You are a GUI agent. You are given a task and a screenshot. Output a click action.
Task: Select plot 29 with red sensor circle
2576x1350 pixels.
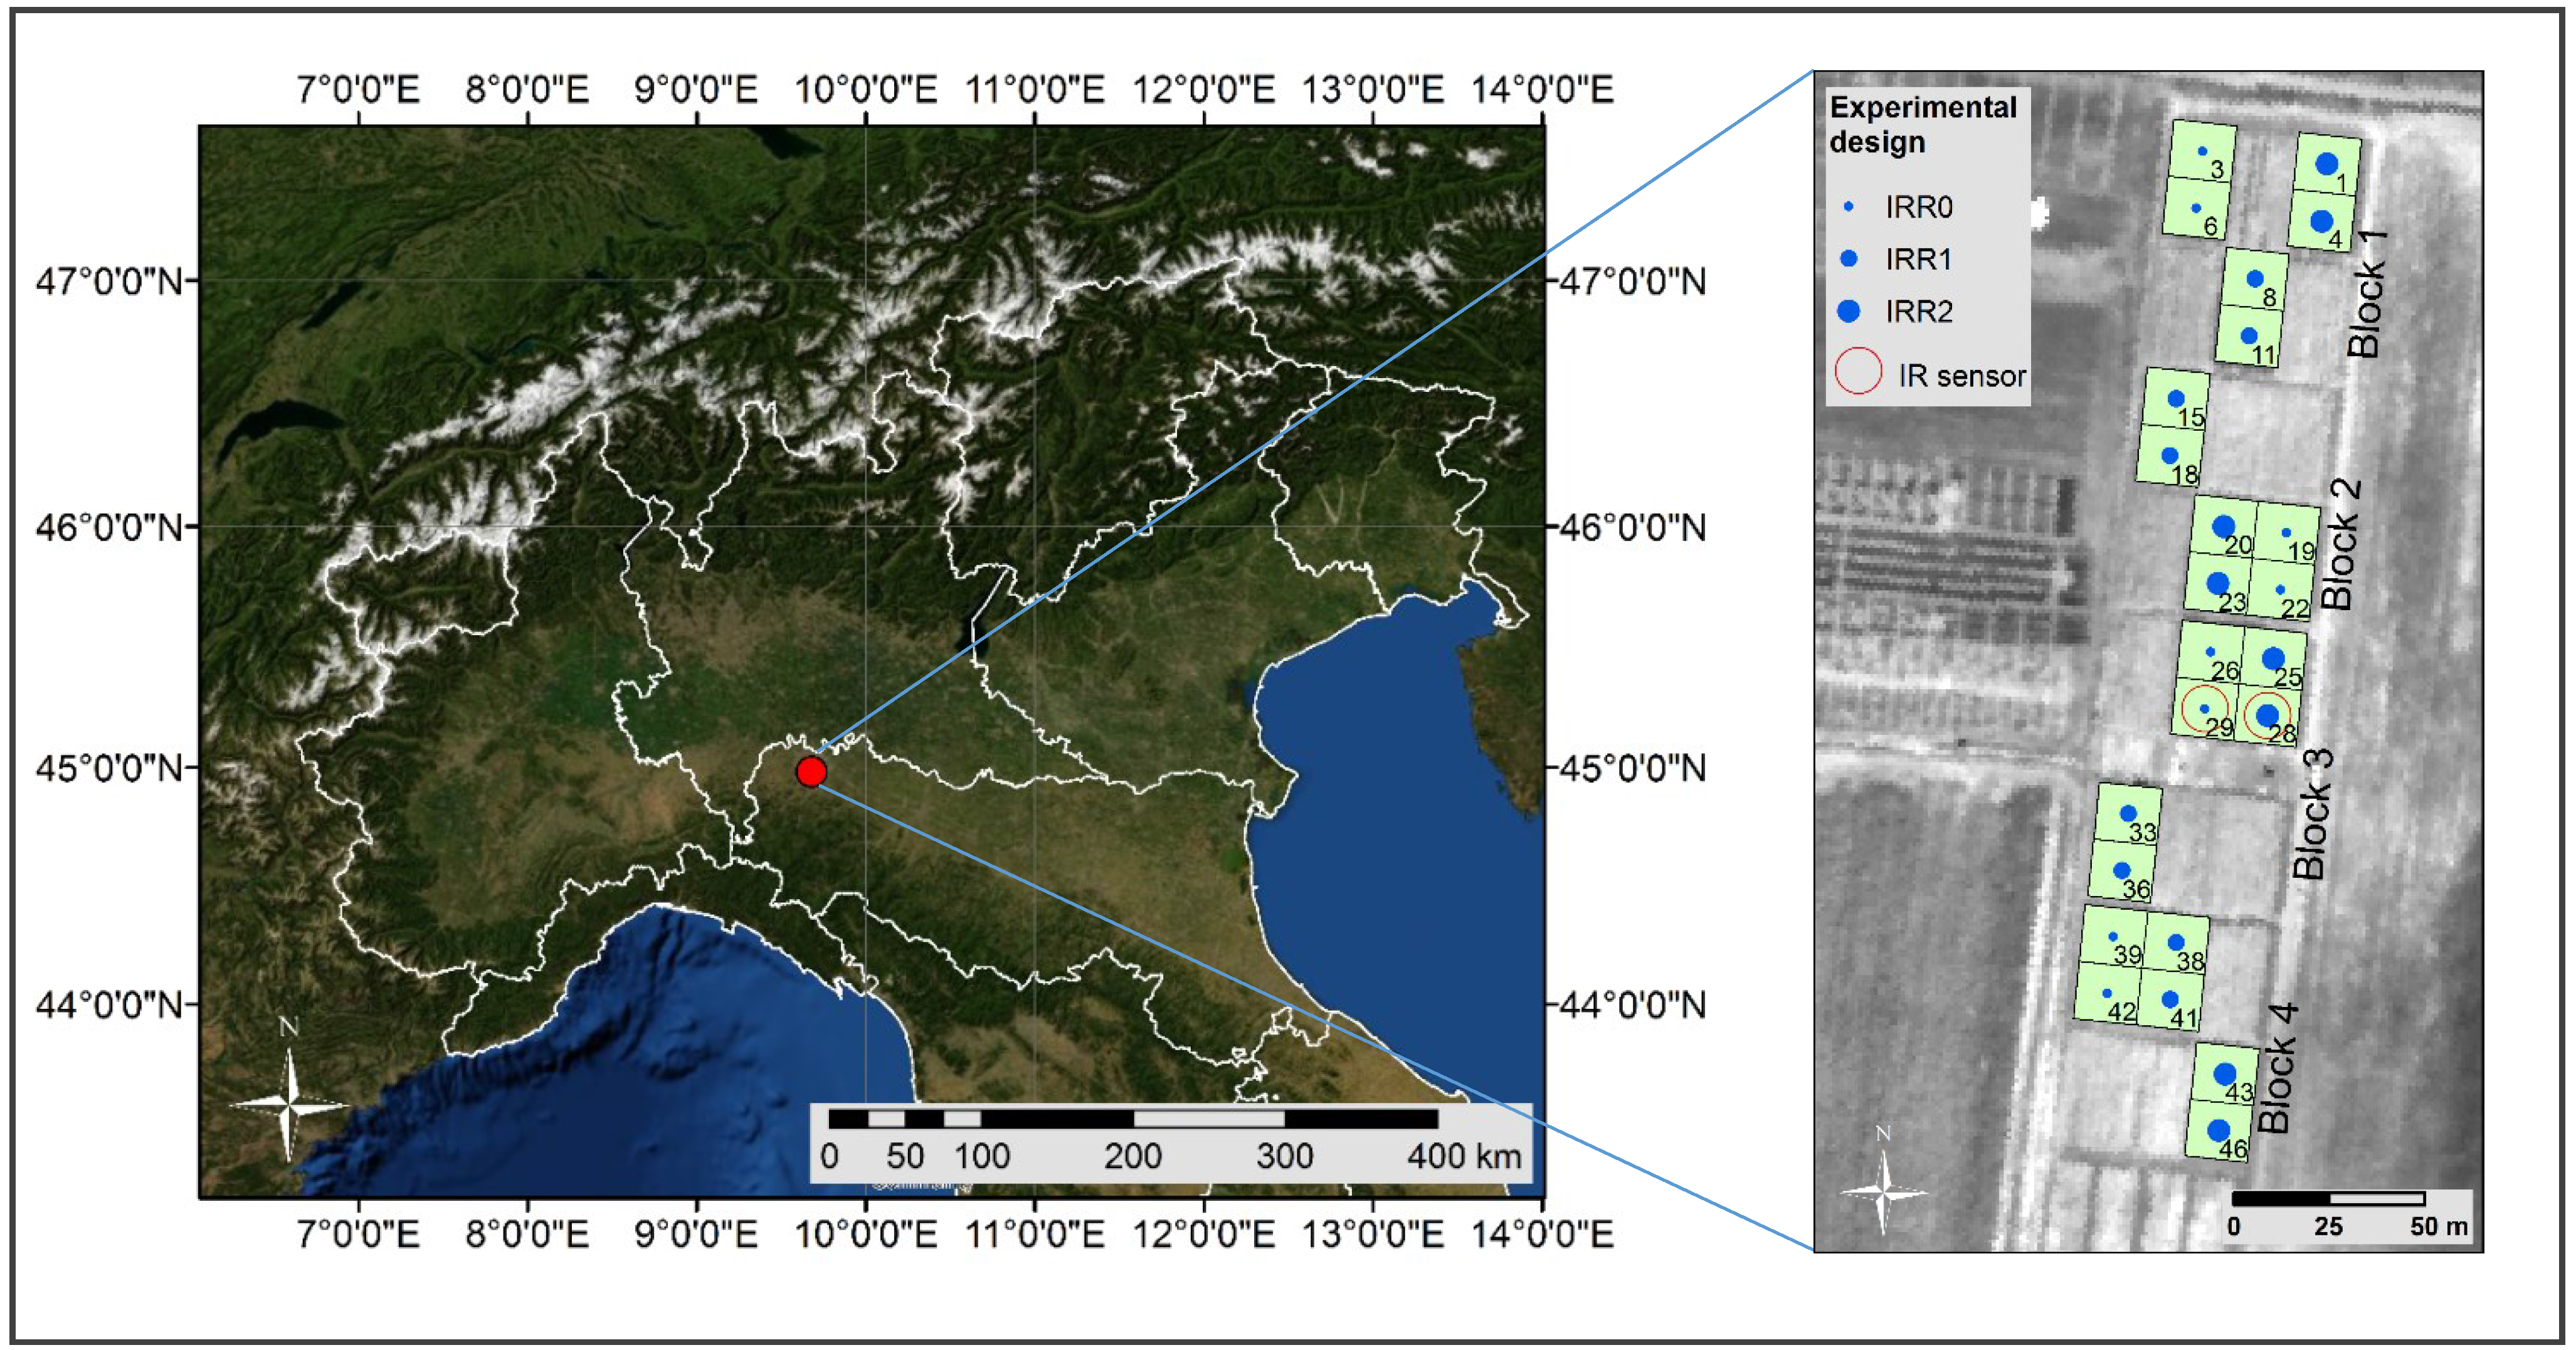coord(2204,708)
